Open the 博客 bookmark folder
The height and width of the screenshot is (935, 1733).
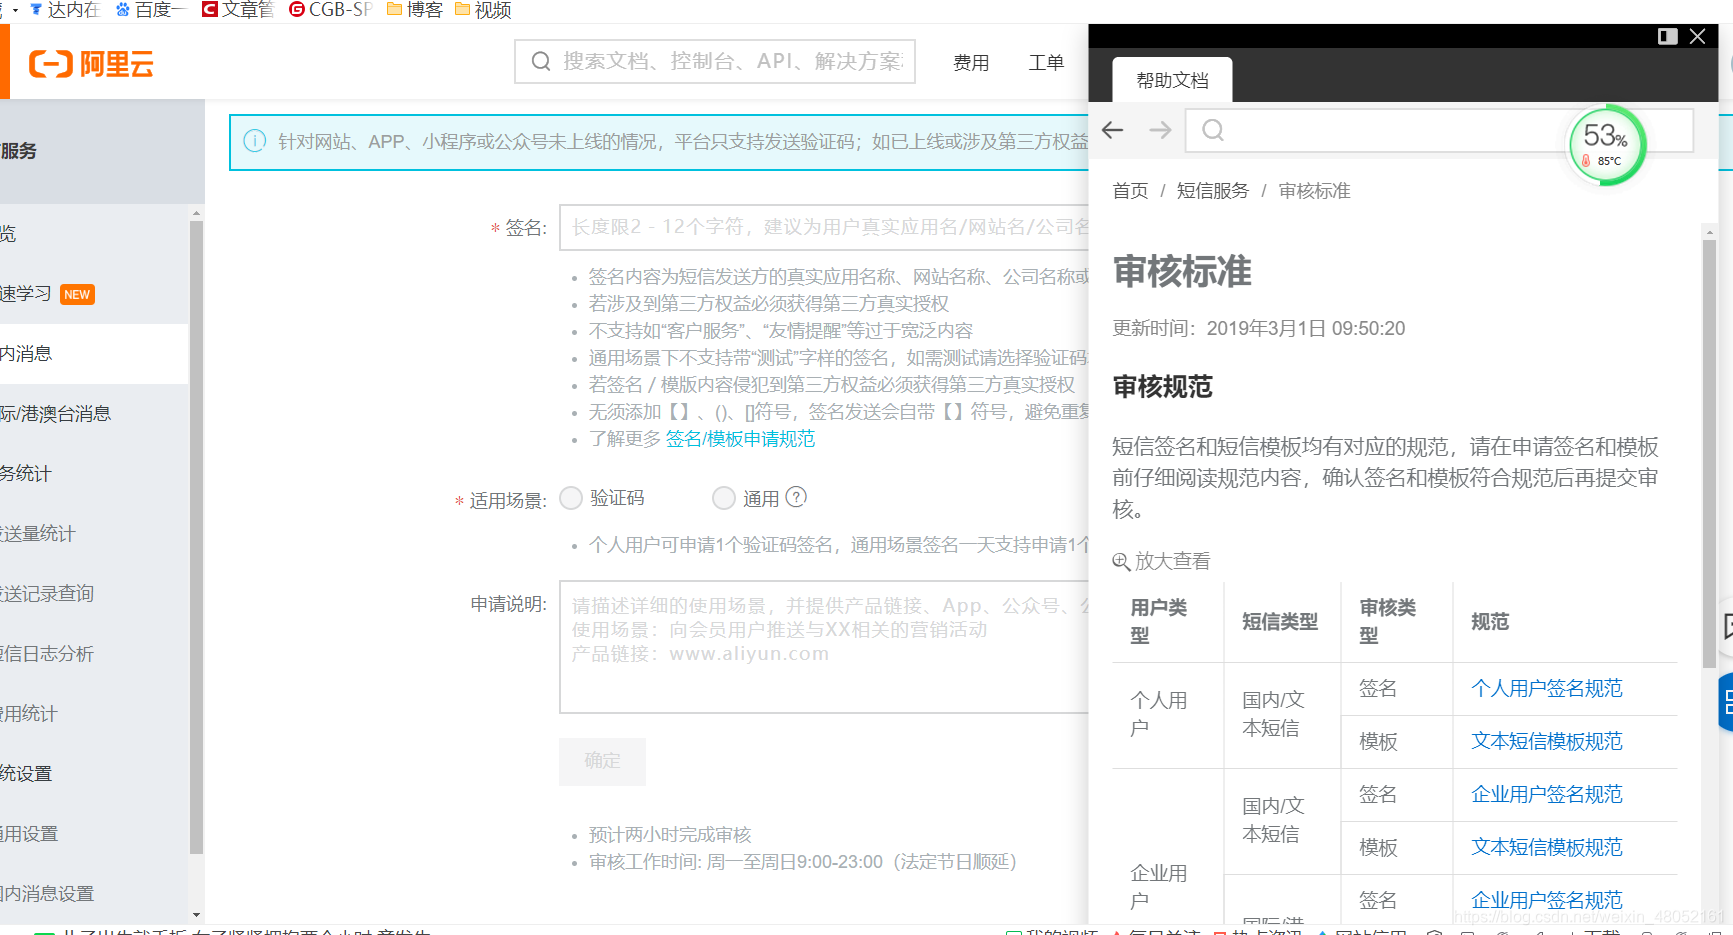415,10
